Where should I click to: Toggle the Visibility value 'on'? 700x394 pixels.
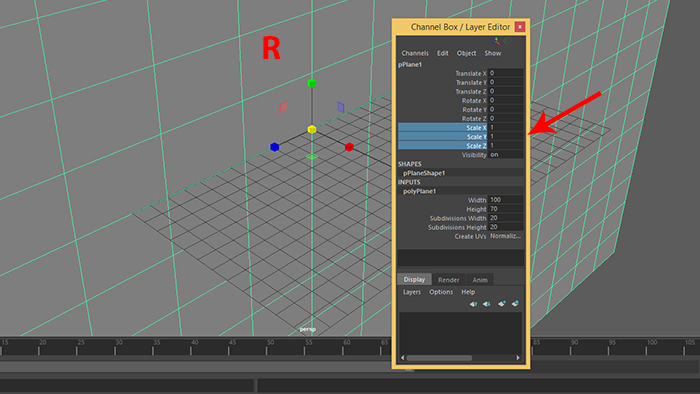click(505, 155)
